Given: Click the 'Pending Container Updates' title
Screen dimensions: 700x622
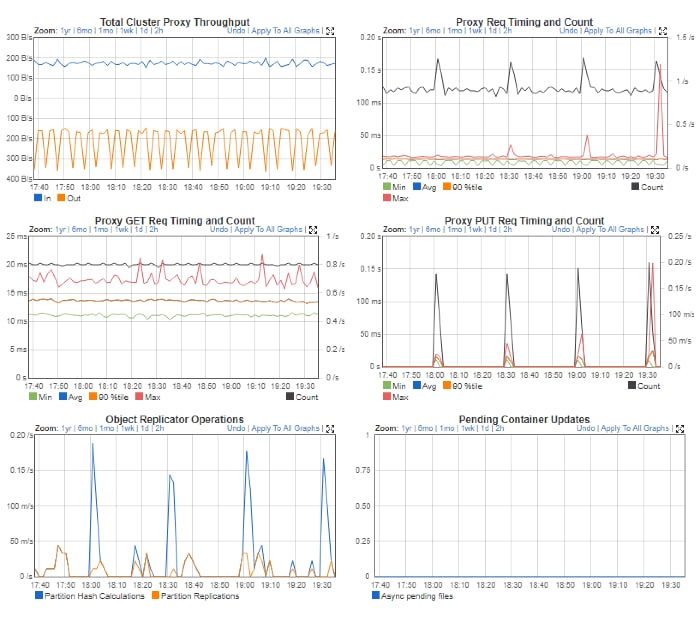Looking at the screenshot, I should click(x=524, y=419).
